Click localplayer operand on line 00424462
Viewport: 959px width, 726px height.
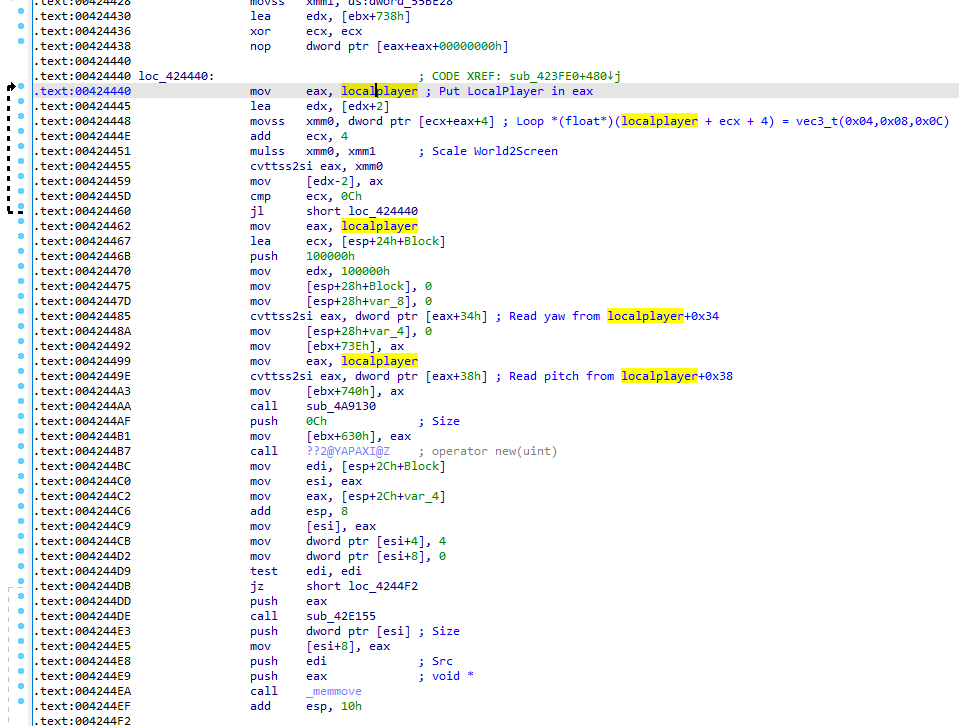click(379, 226)
